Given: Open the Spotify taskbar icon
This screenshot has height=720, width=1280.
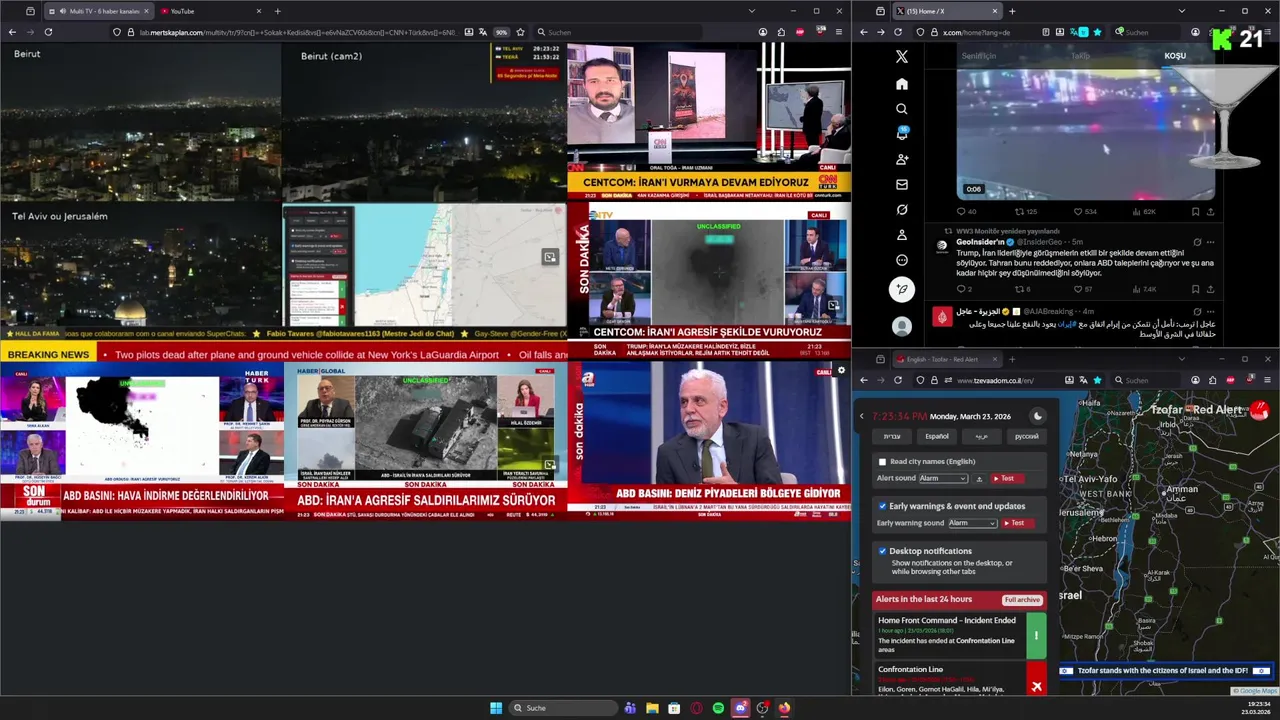Looking at the screenshot, I should click(x=718, y=708).
